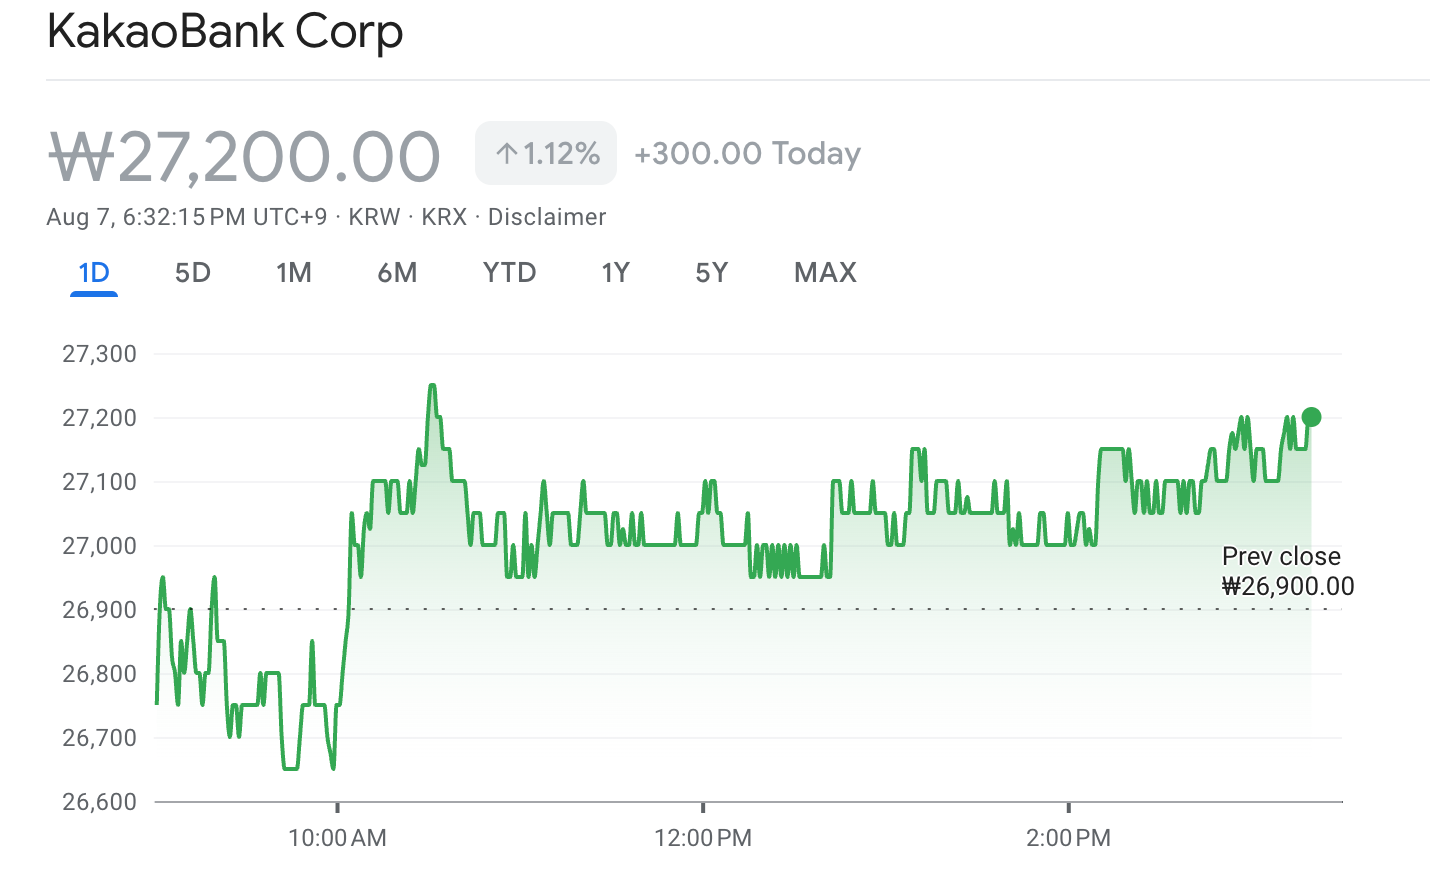This screenshot has height=890, width=1430.
Task: Select the 1Y time range
Action: click(615, 272)
